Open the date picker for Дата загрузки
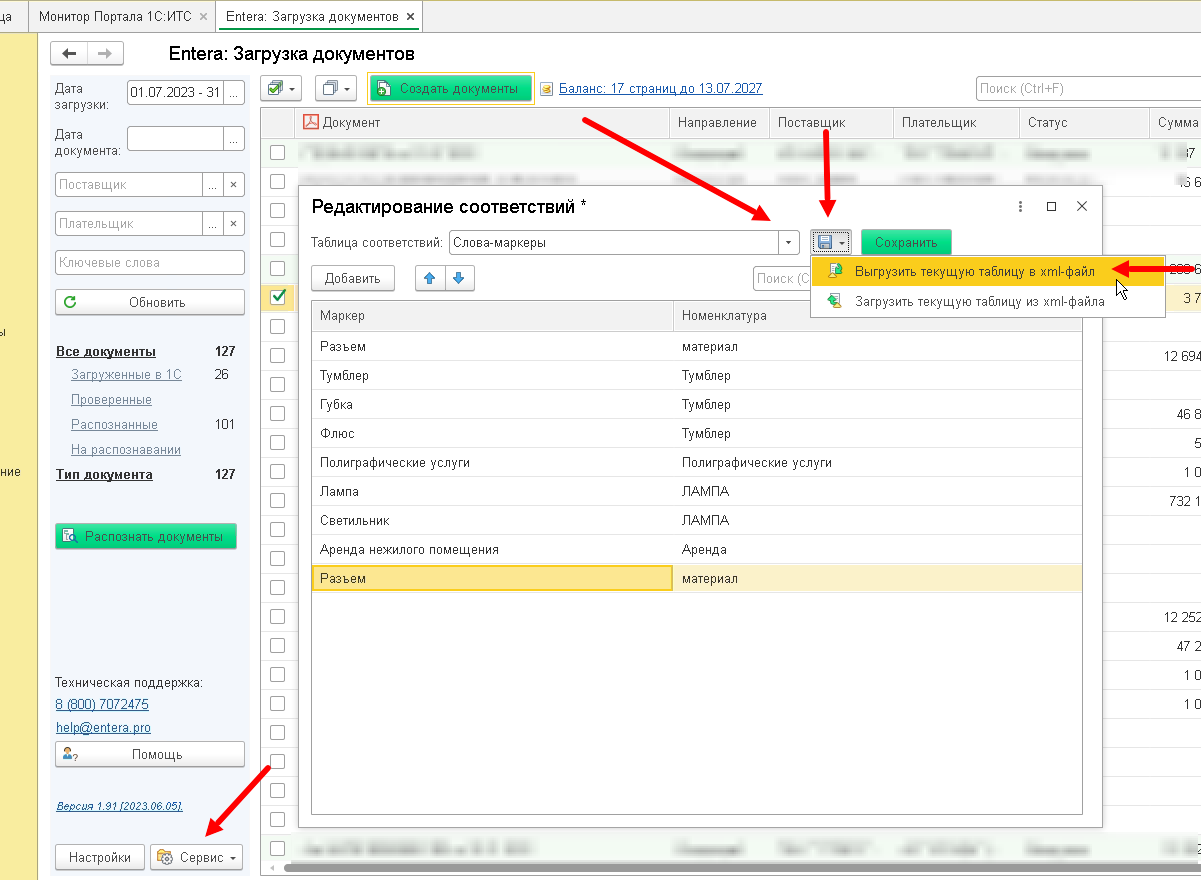Screen dimensions: 1201x880 pyautogui.click(x=234, y=93)
